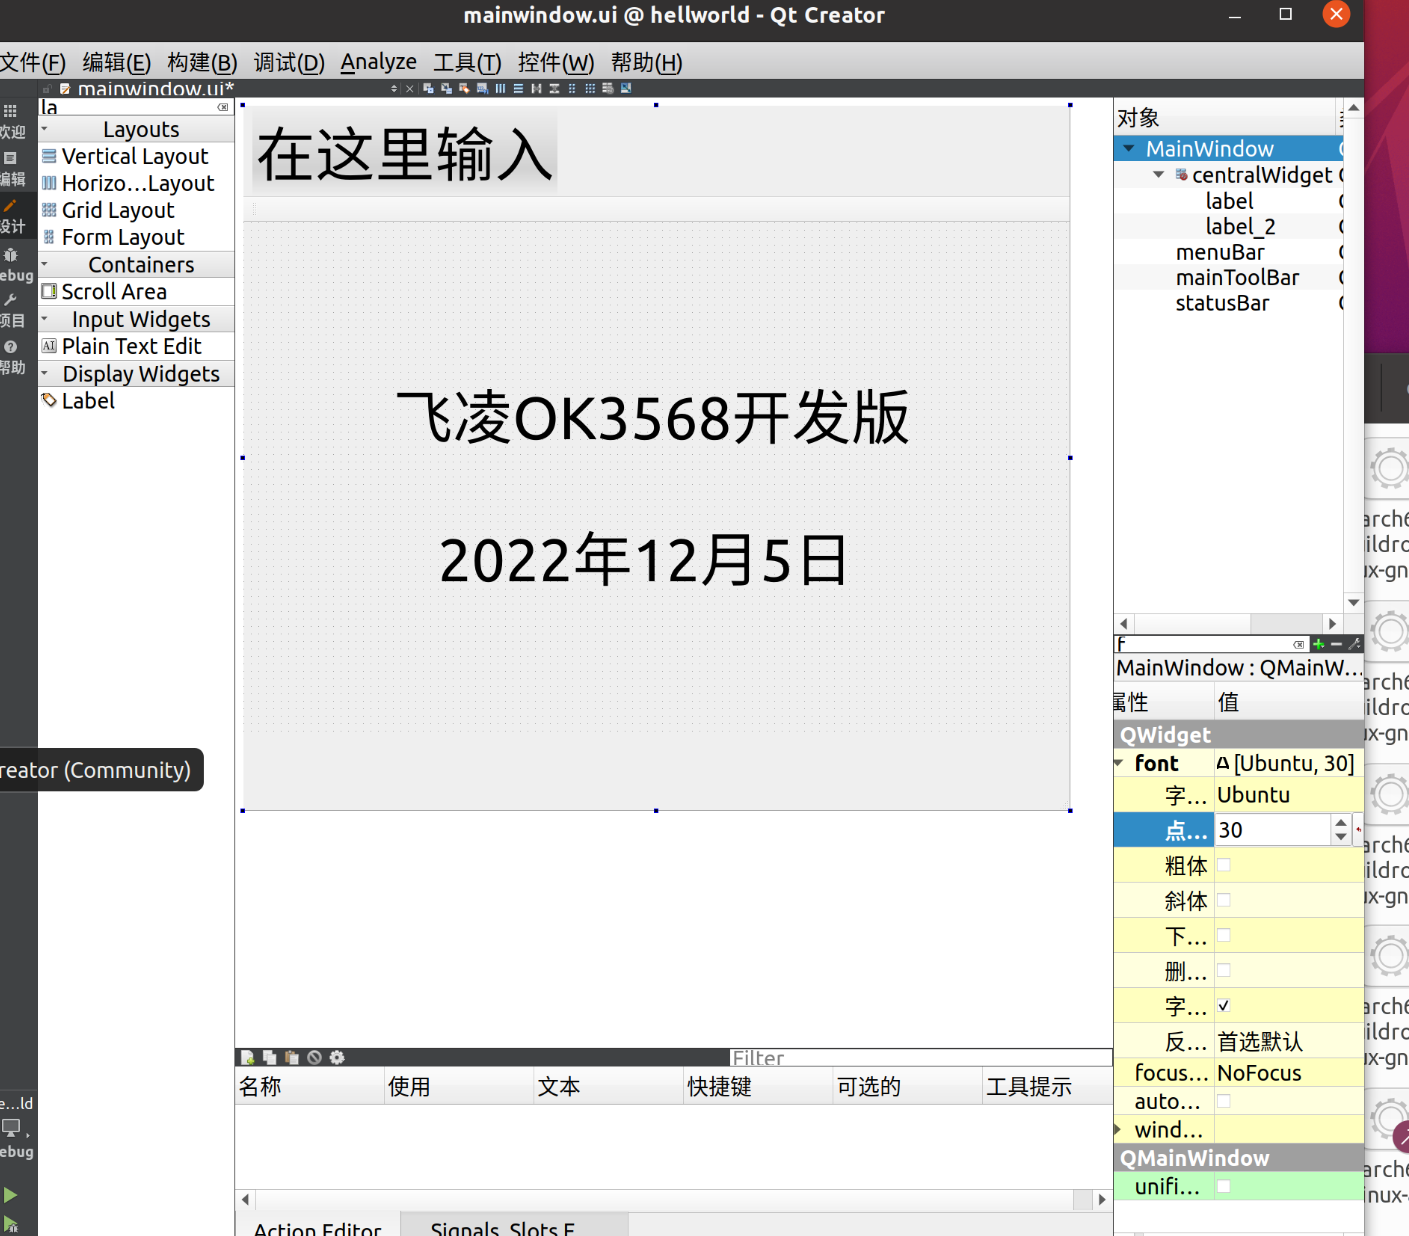The width and height of the screenshot is (1409, 1236).
Task: Toggle the strikeout (删…) checkbox
Action: [1224, 970]
